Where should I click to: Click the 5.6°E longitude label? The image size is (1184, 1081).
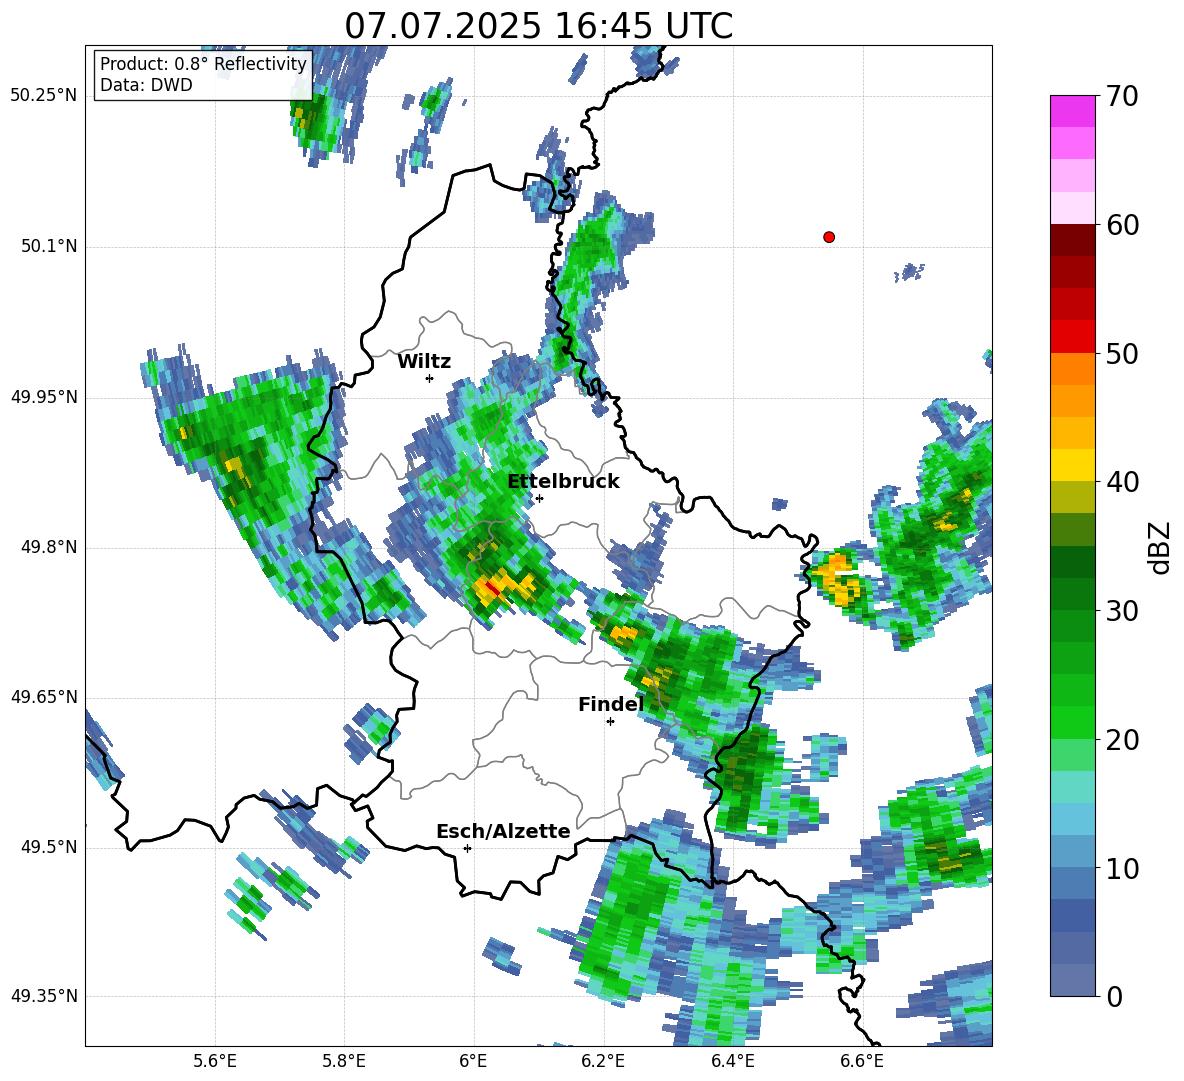tap(215, 1061)
